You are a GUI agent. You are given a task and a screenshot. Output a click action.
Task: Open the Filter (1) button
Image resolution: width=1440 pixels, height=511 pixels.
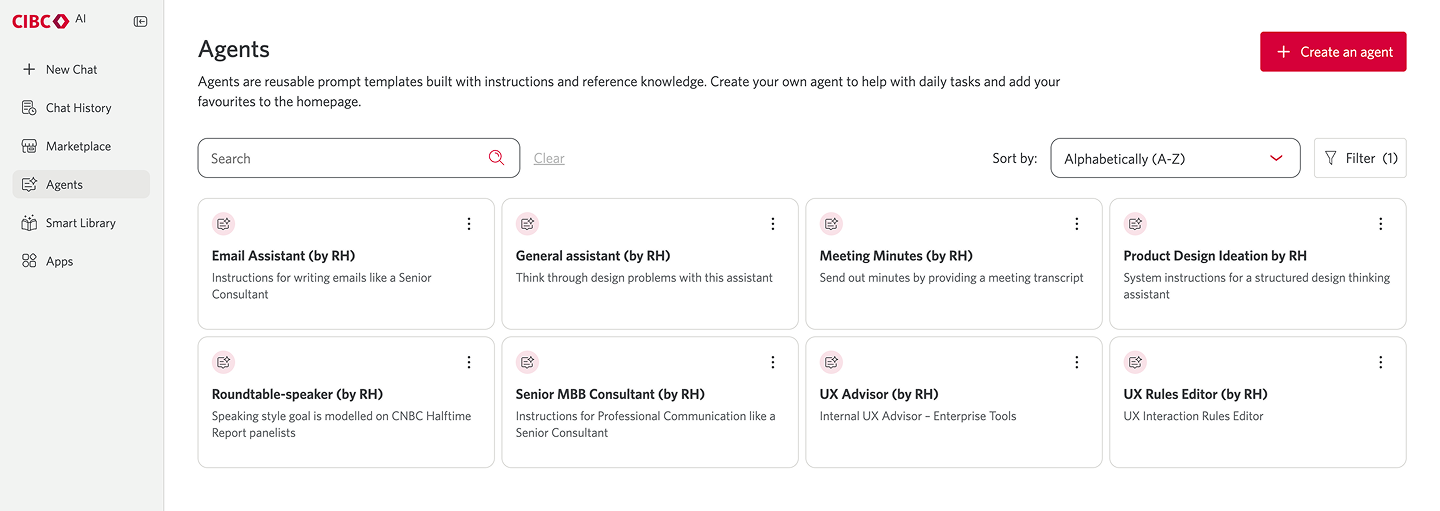coord(1360,158)
